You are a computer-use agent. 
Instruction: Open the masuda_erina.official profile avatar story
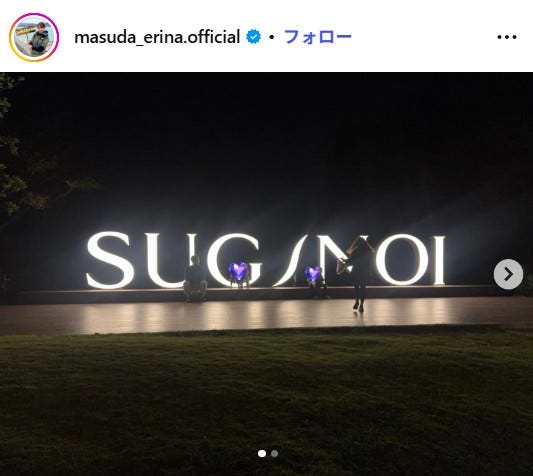point(34,37)
